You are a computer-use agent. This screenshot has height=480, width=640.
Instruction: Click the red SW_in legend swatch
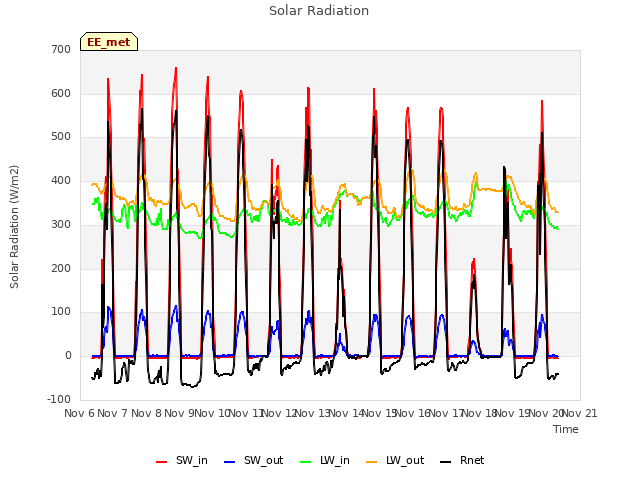tap(162, 462)
